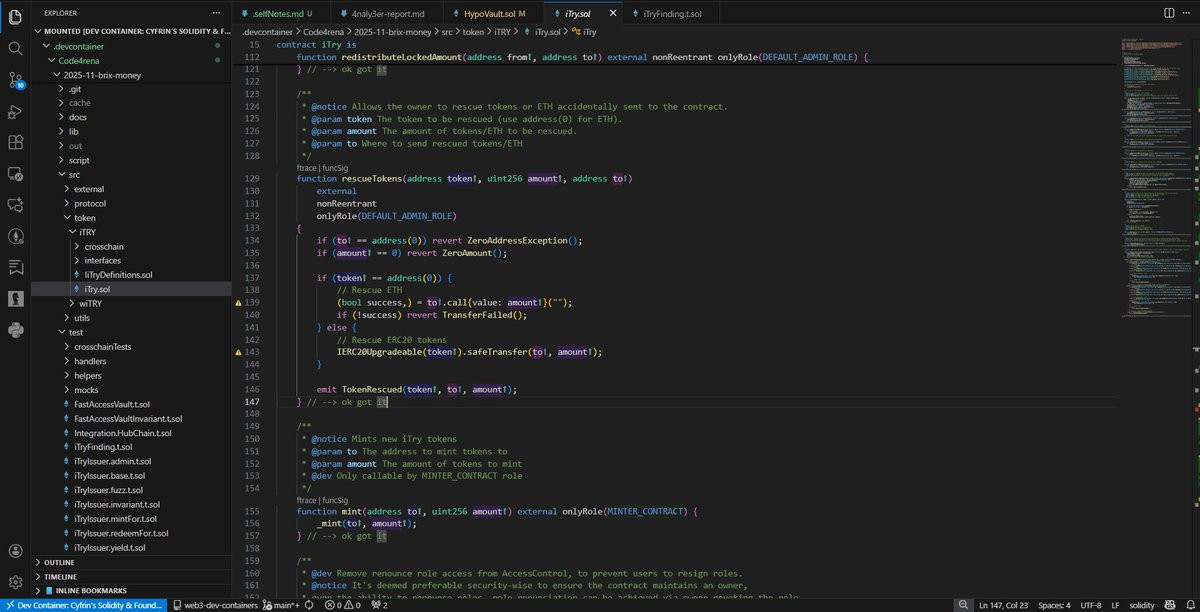Click iTRY folder in breadcrumb path
Image resolution: width=1200 pixels, height=612 pixels.
pos(501,32)
